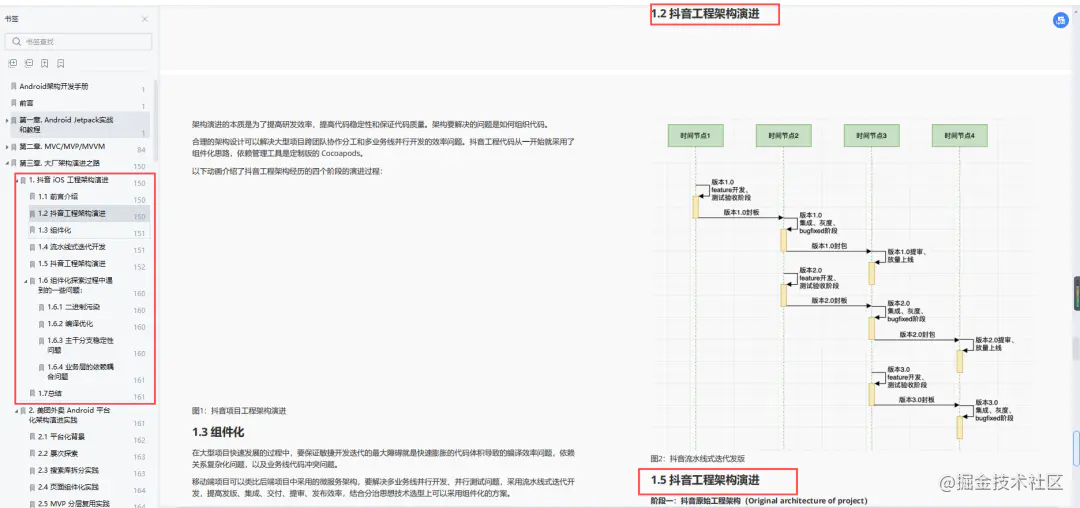Open the 前言 bookmark
This screenshot has width=1080, height=508.
pyautogui.click(x=26, y=103)
